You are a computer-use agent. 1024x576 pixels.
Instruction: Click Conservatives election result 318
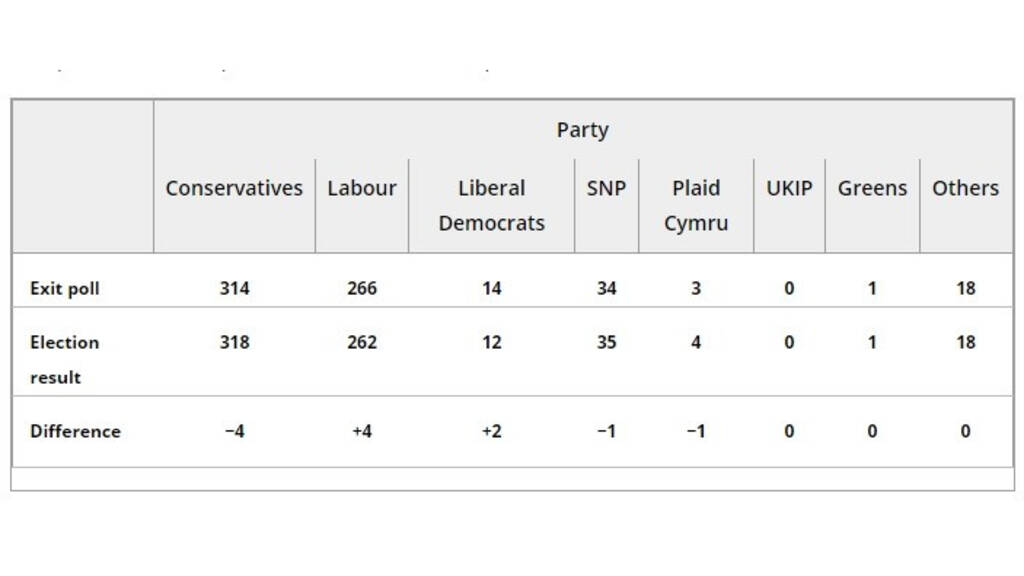click(x=234, y=343)
